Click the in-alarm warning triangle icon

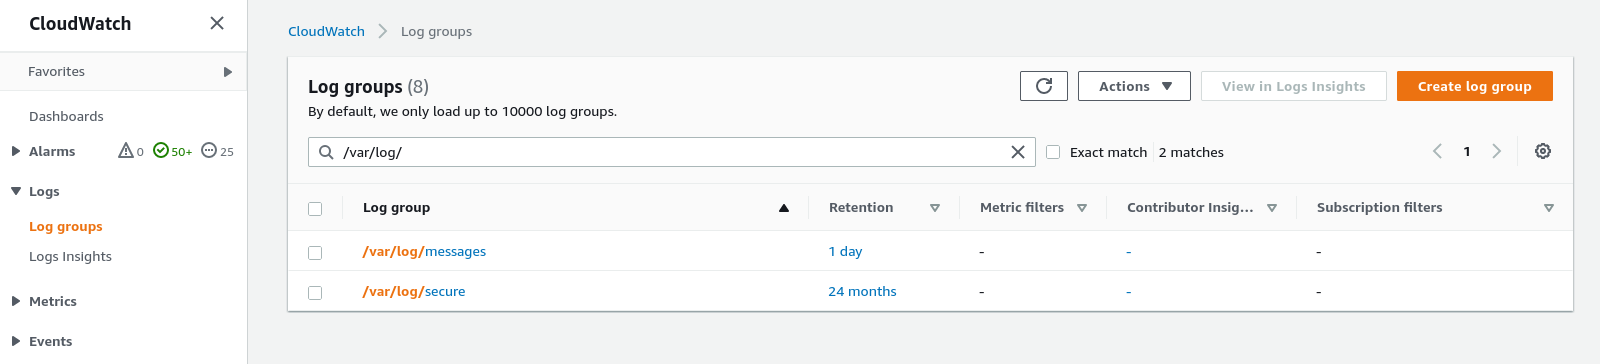tap(126, 151)
